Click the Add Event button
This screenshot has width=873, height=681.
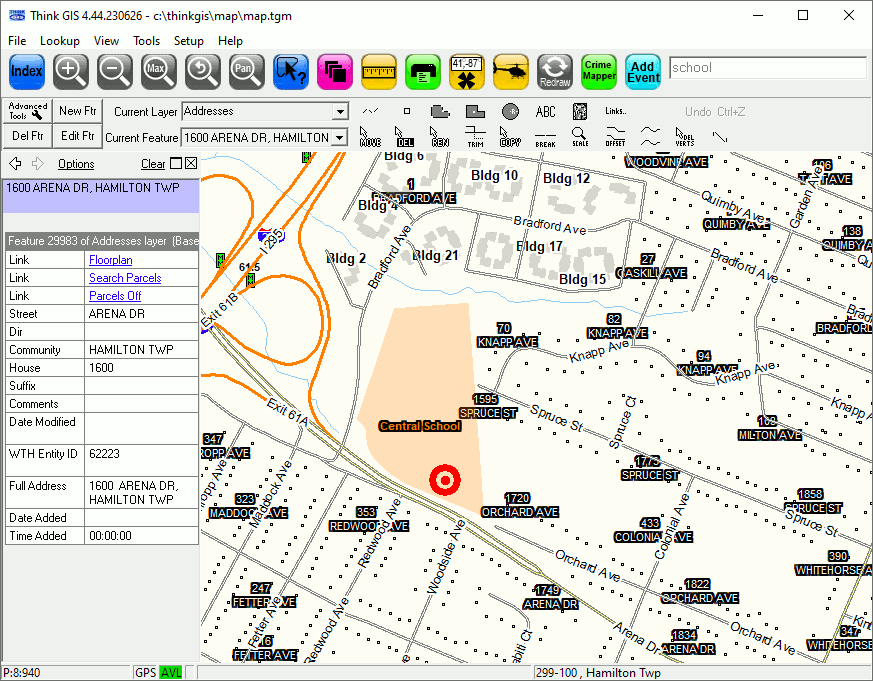coord(643,71)
